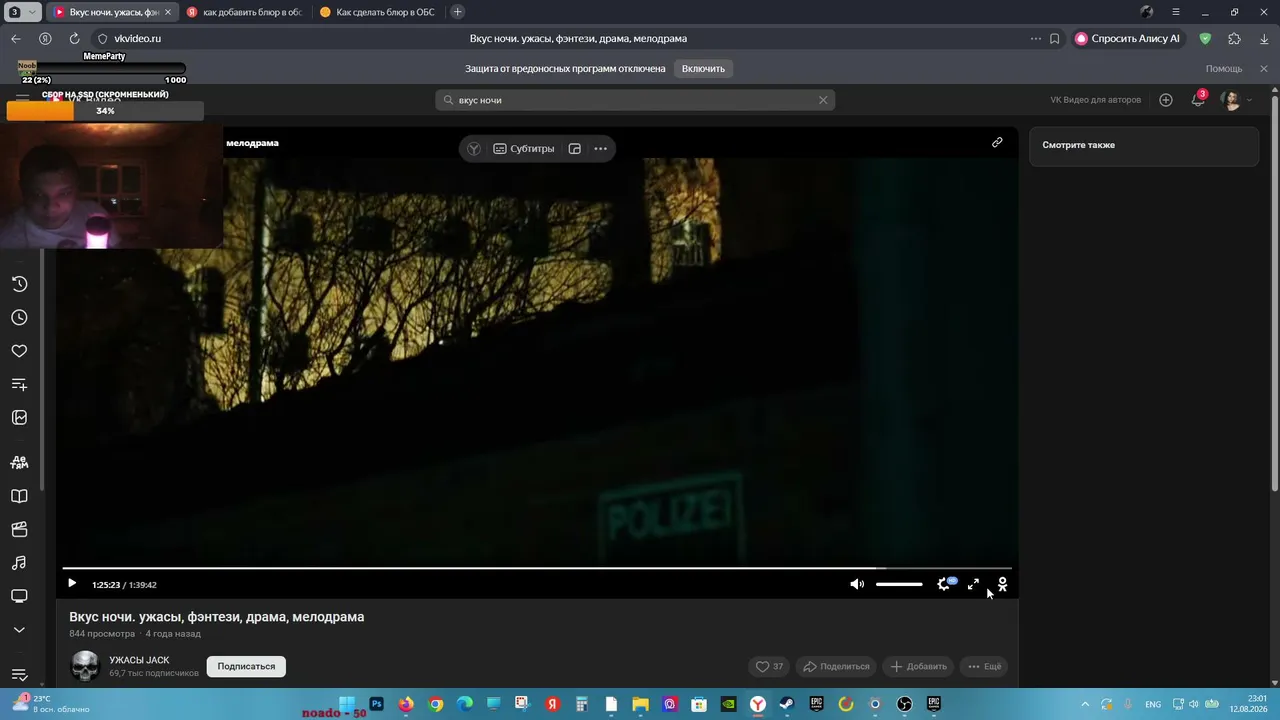
Task: Share the video via Поделиться
Action: (x=836, y=666)
